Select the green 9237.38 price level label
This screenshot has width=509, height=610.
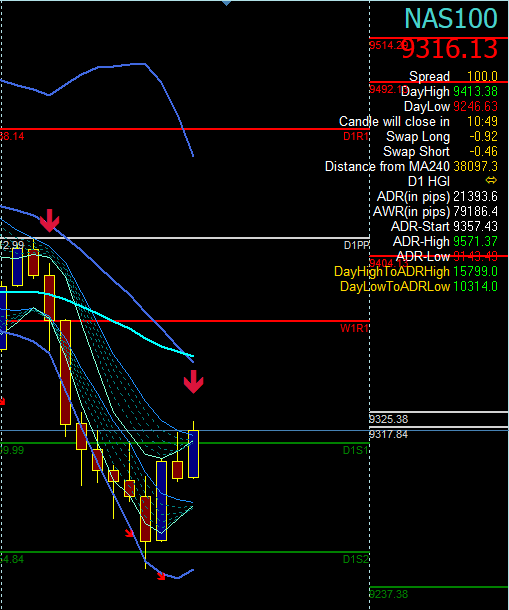coord(388,594)
